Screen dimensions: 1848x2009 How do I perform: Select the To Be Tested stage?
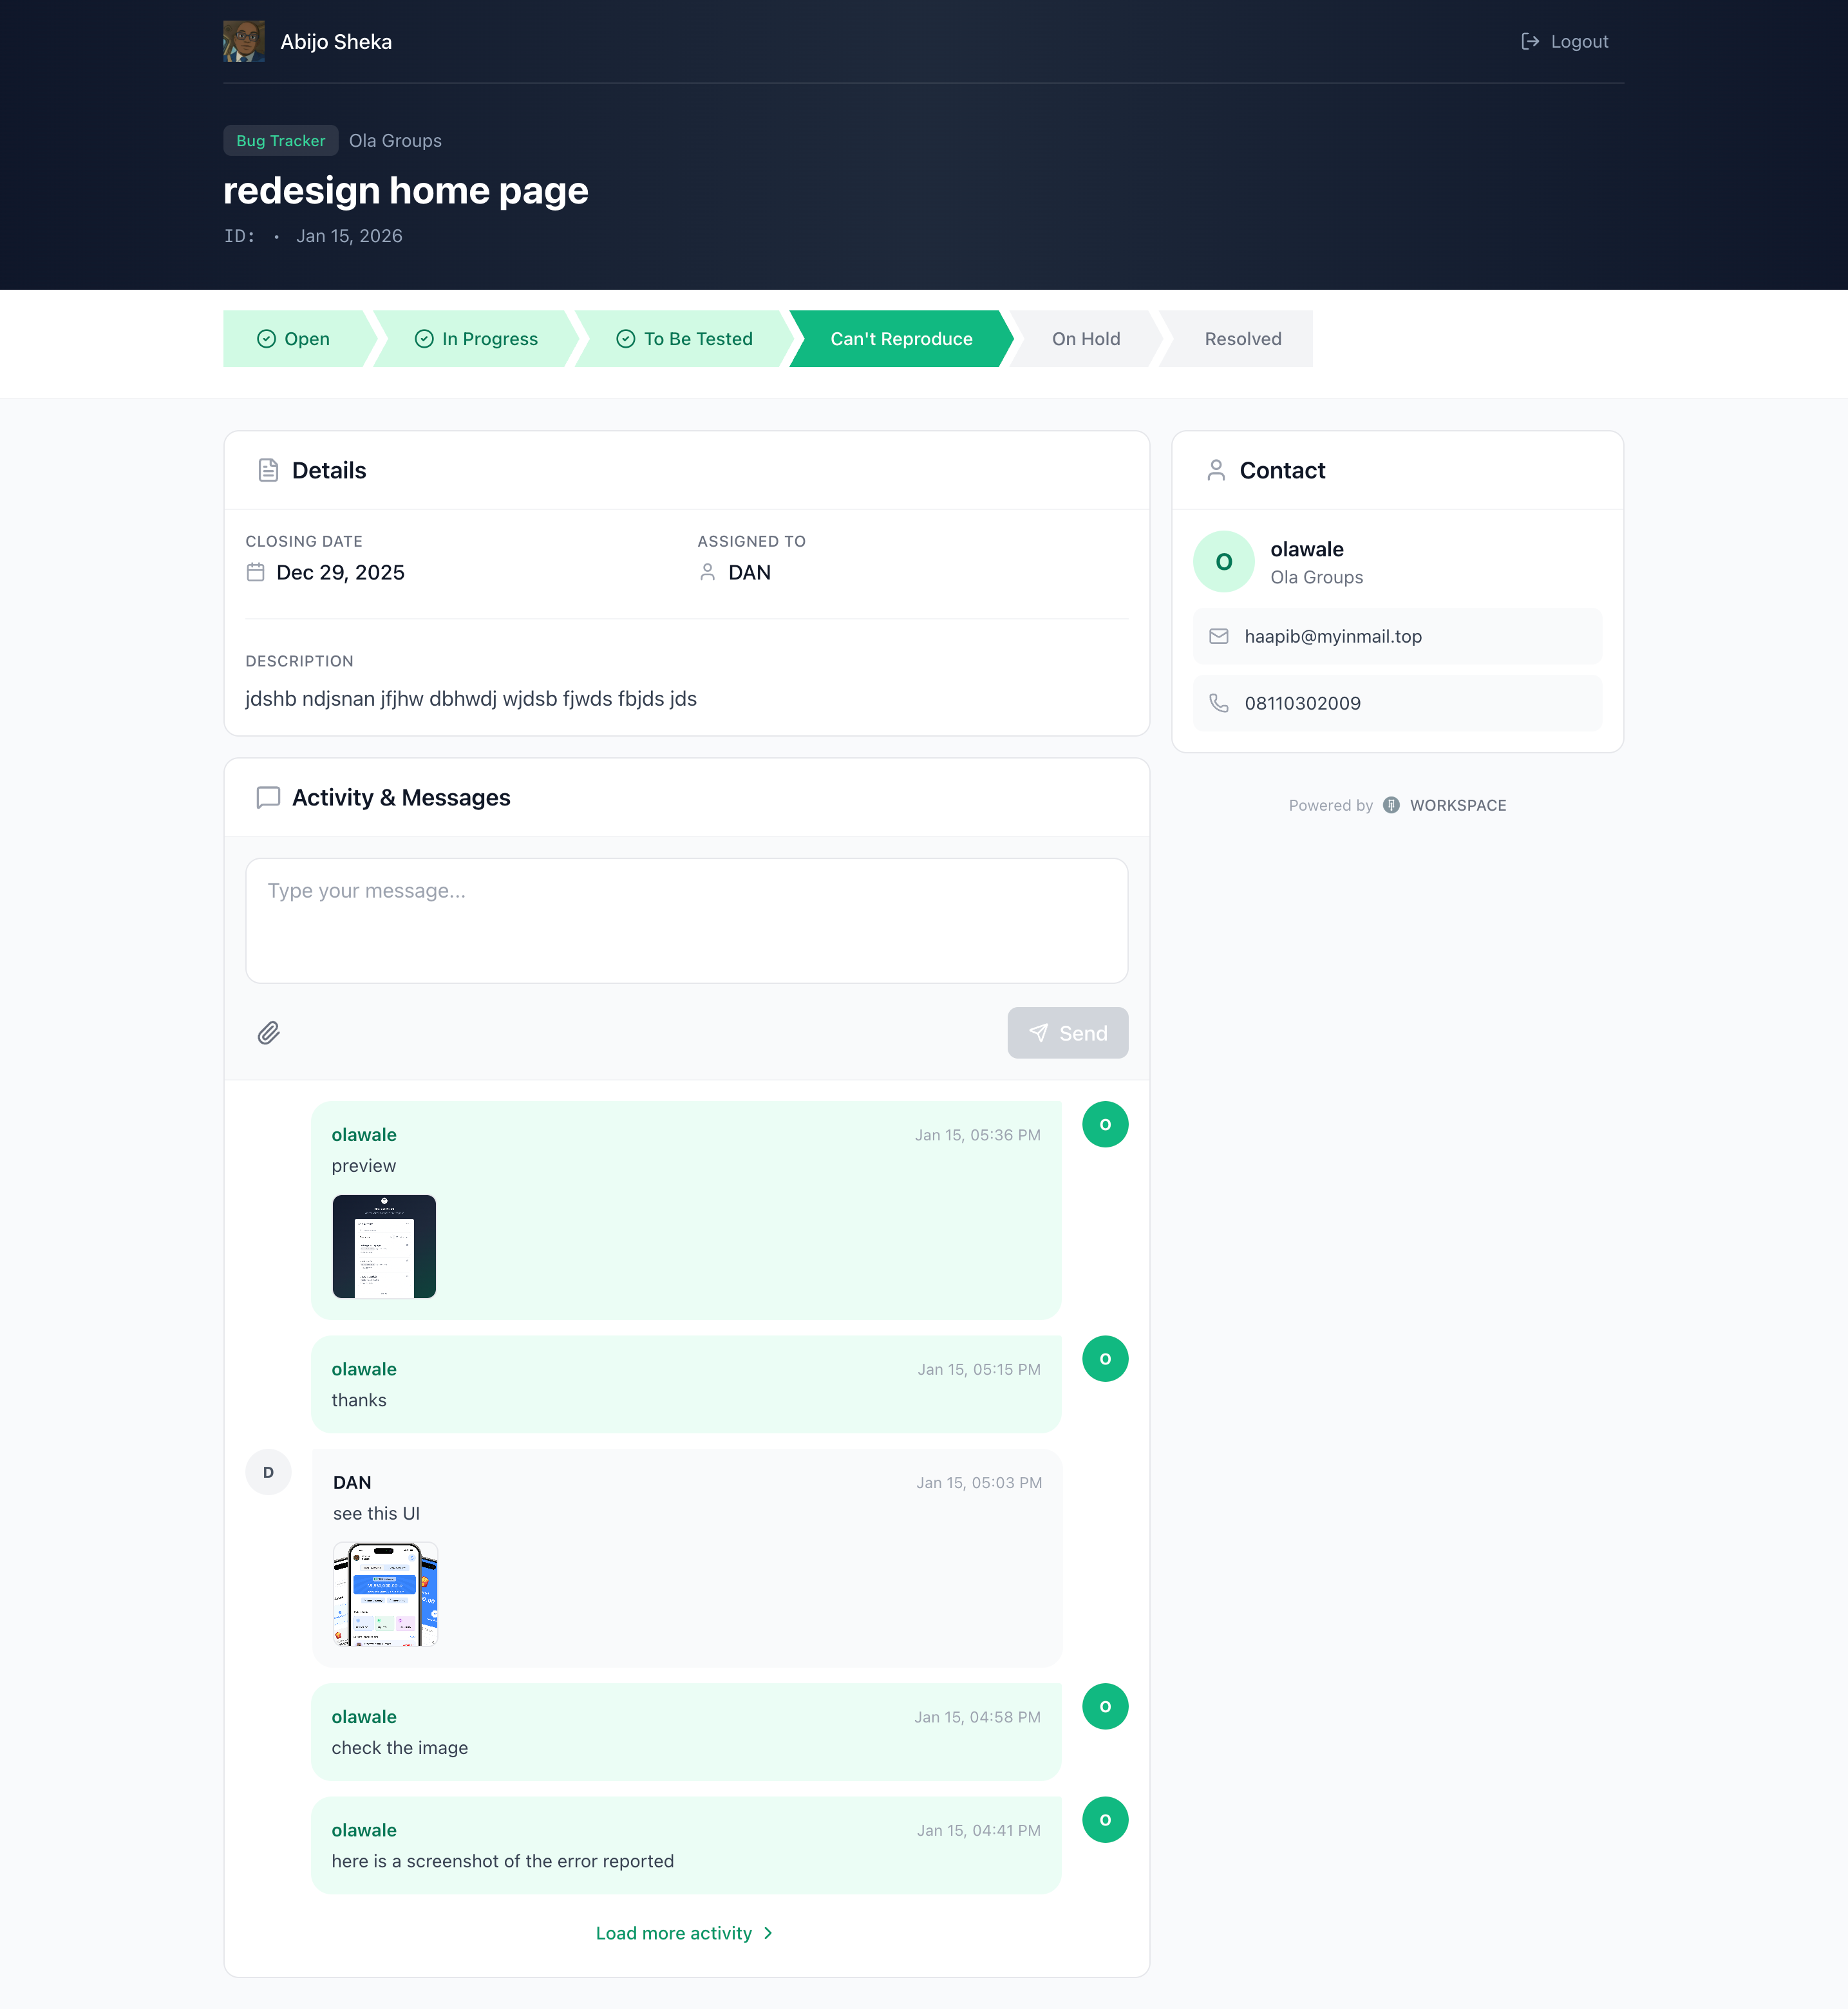[x=684, y=339]
